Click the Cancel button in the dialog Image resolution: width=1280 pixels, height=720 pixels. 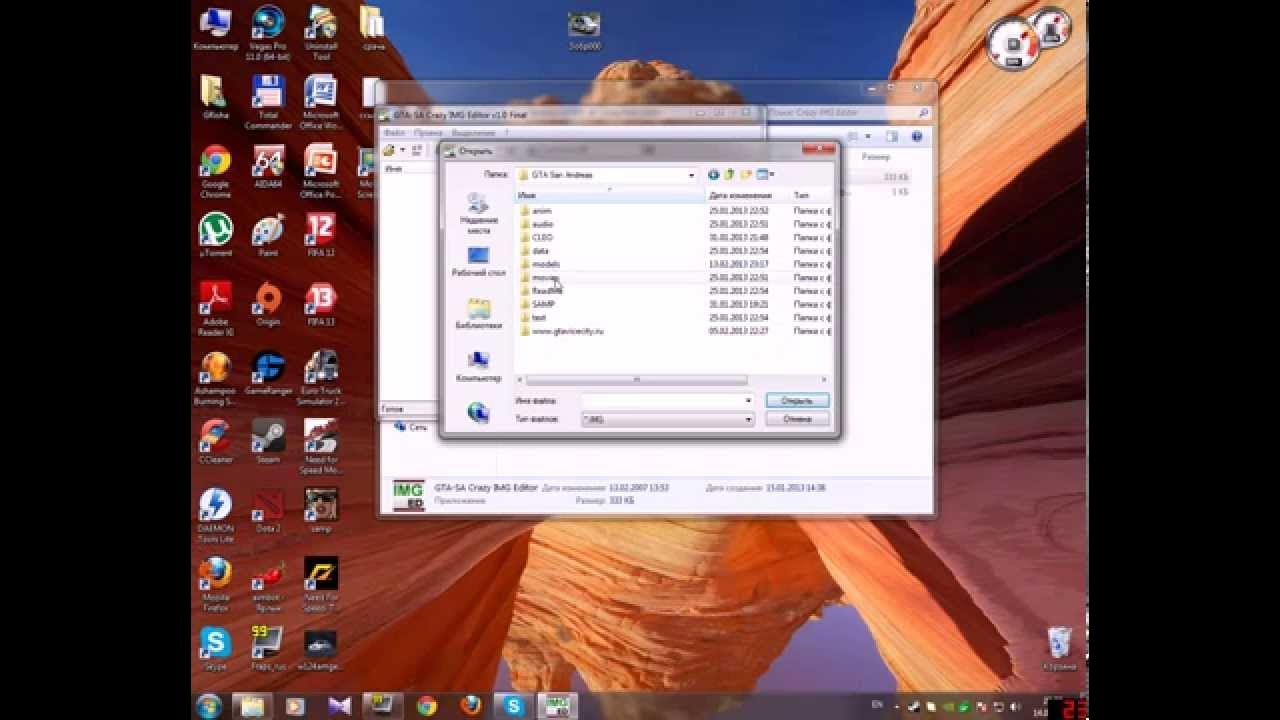pos(797,420)
